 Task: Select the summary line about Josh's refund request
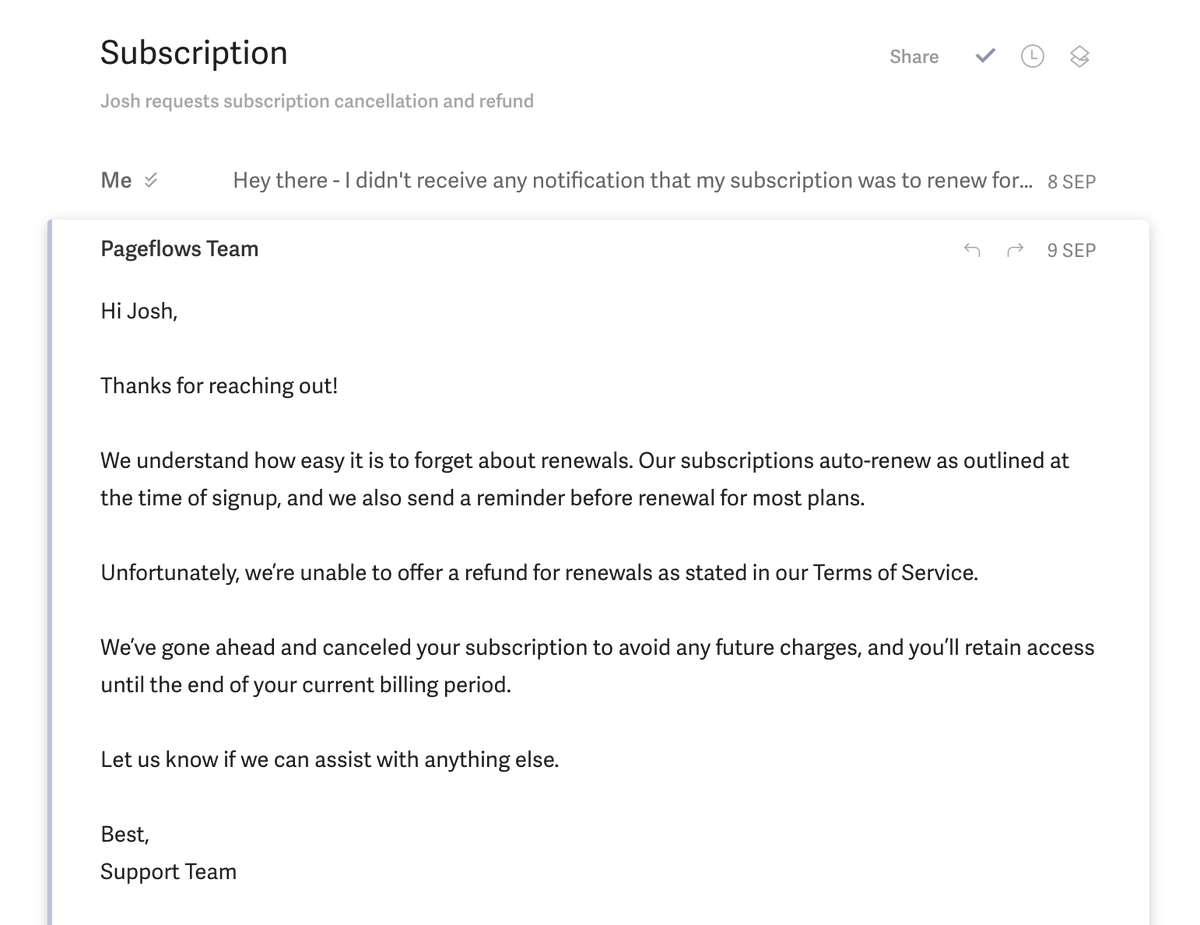(x=317, y=101)
